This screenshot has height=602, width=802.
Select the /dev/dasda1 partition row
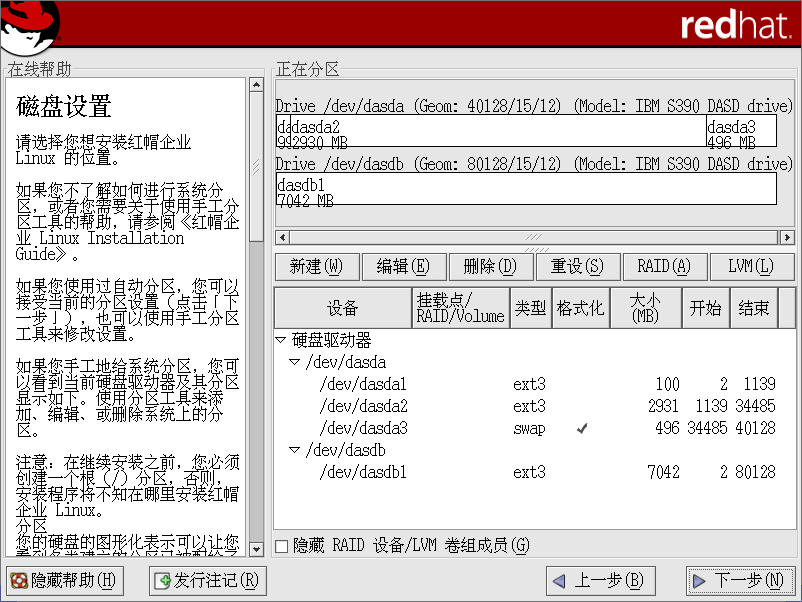pos(534,384)
